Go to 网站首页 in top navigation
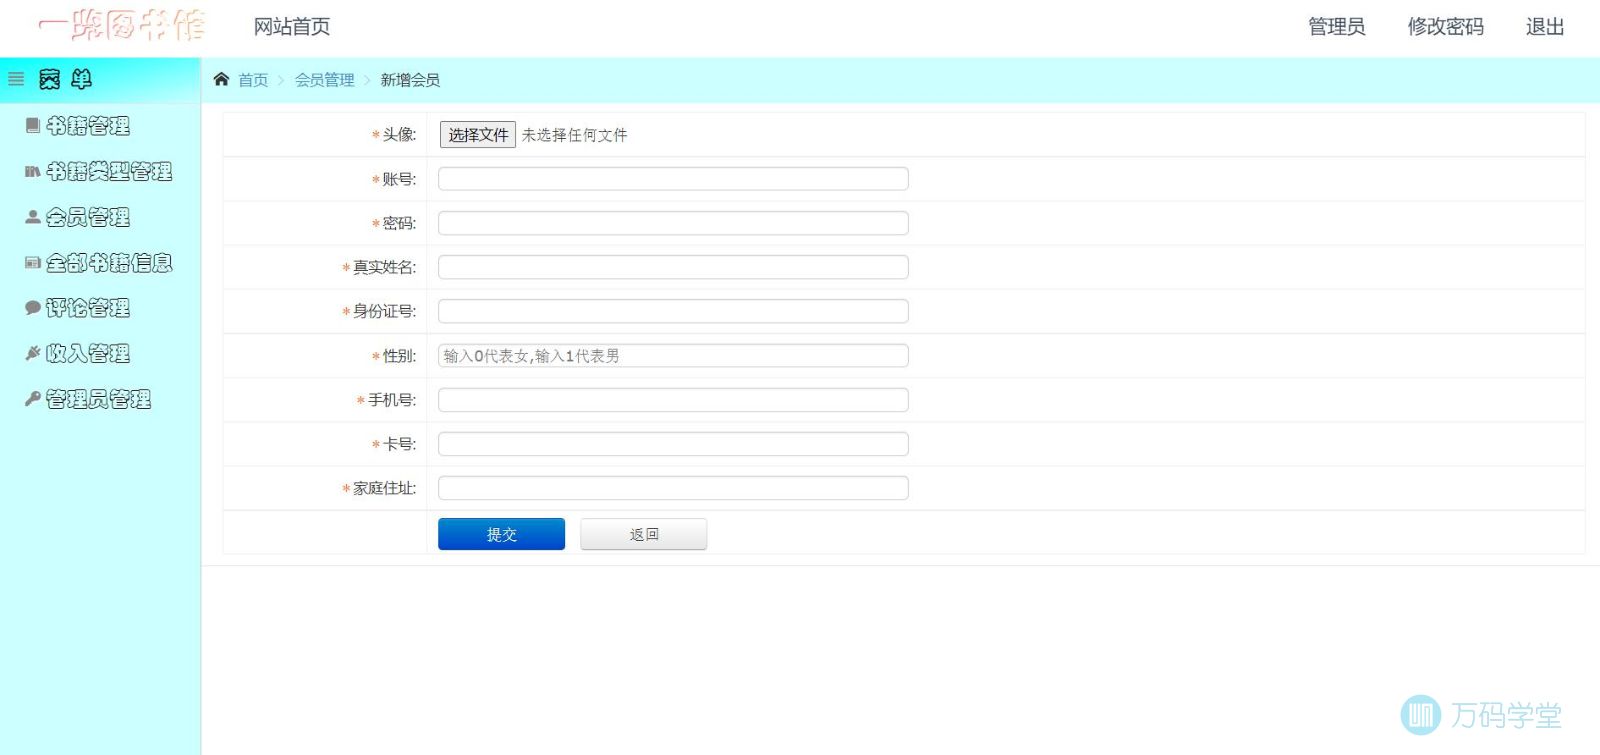This screenshot has width=1600, height=755. [x=292, y=27]
